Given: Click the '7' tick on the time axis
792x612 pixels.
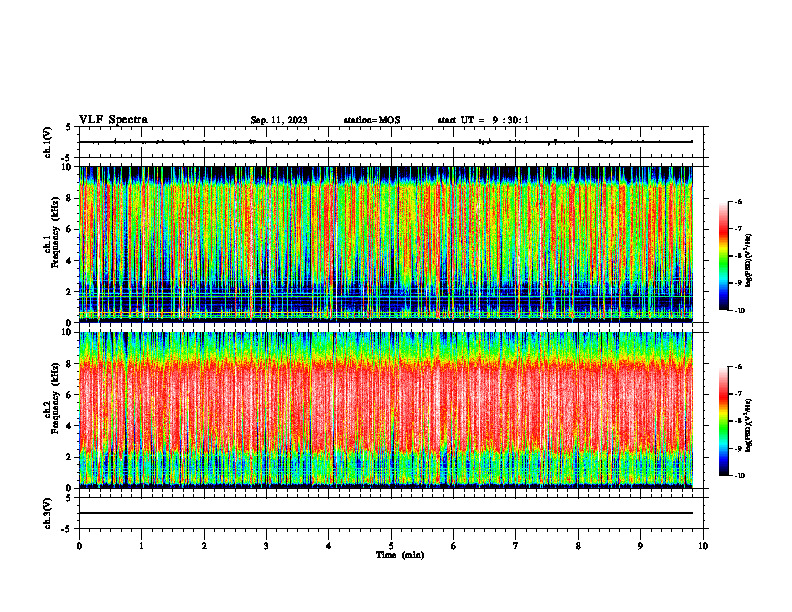Looking at the screenshot, I should tap(516, 546).
